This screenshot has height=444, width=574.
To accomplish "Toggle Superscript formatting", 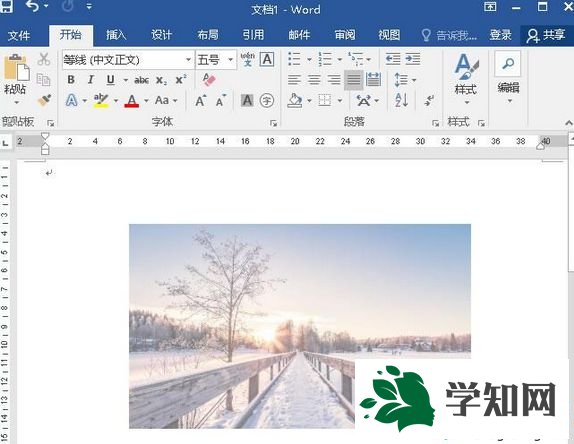I will 181,79.
